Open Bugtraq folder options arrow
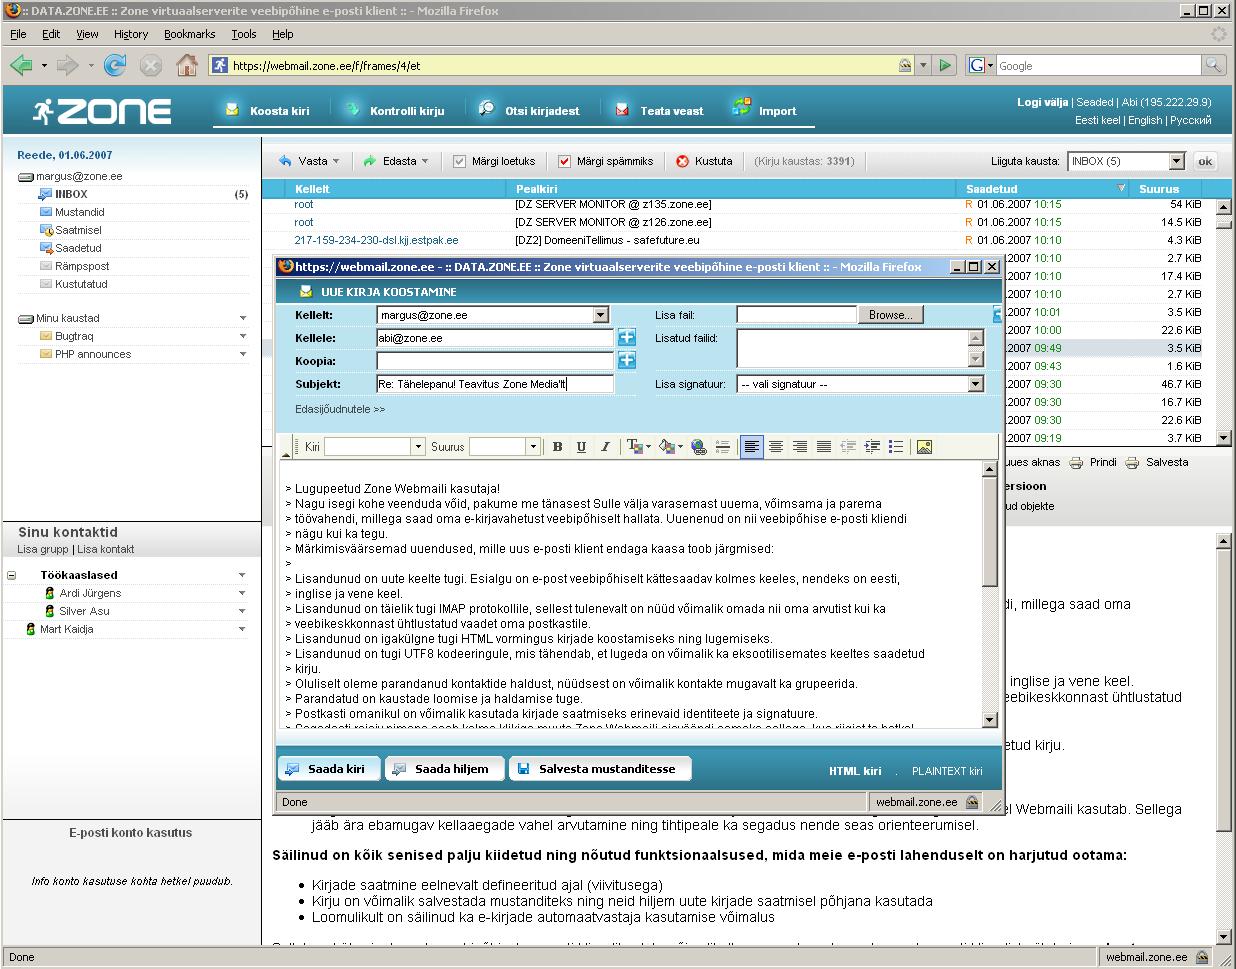This screenshot has height=969, width=1236. tap(243, 337)
